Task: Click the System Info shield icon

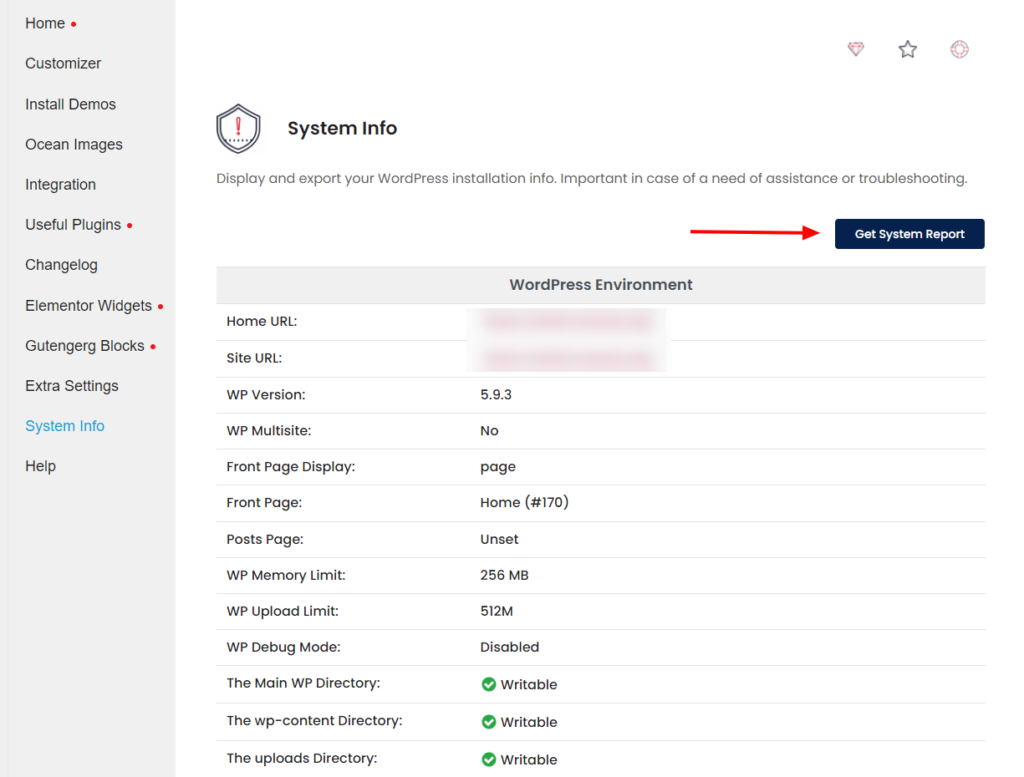Action: (x=238, y=129)
